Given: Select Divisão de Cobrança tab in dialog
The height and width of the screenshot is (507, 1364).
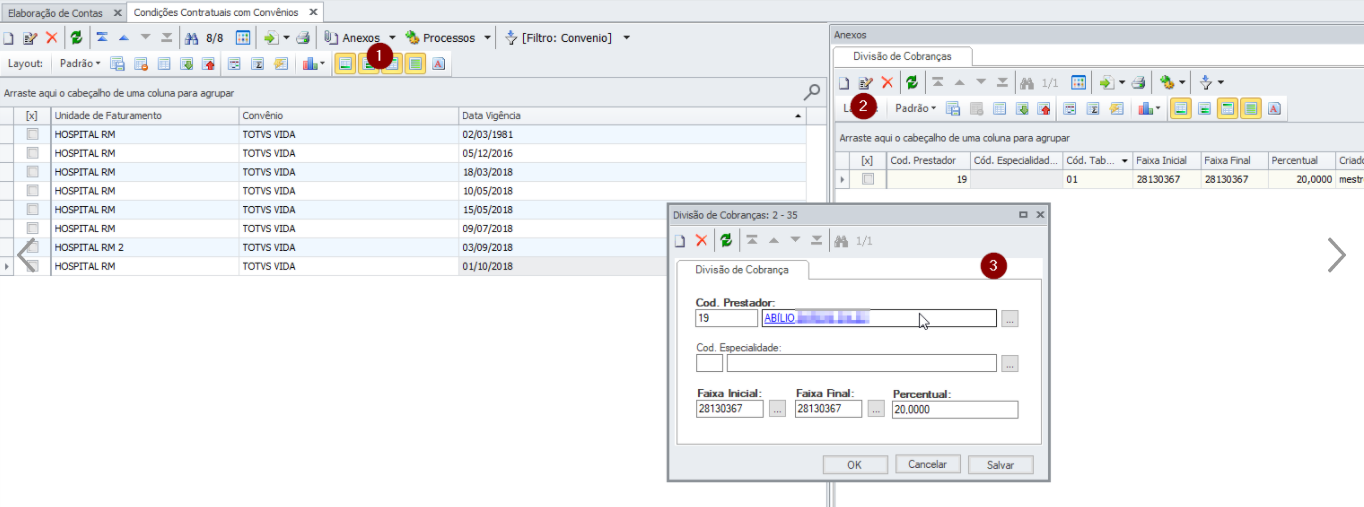Looking at the screenshot, I should [x=742, y=270].
